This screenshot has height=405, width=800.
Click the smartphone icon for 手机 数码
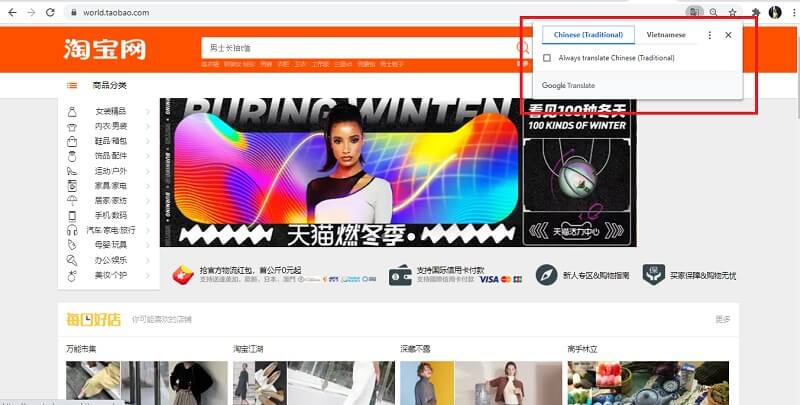click(72, 216)
